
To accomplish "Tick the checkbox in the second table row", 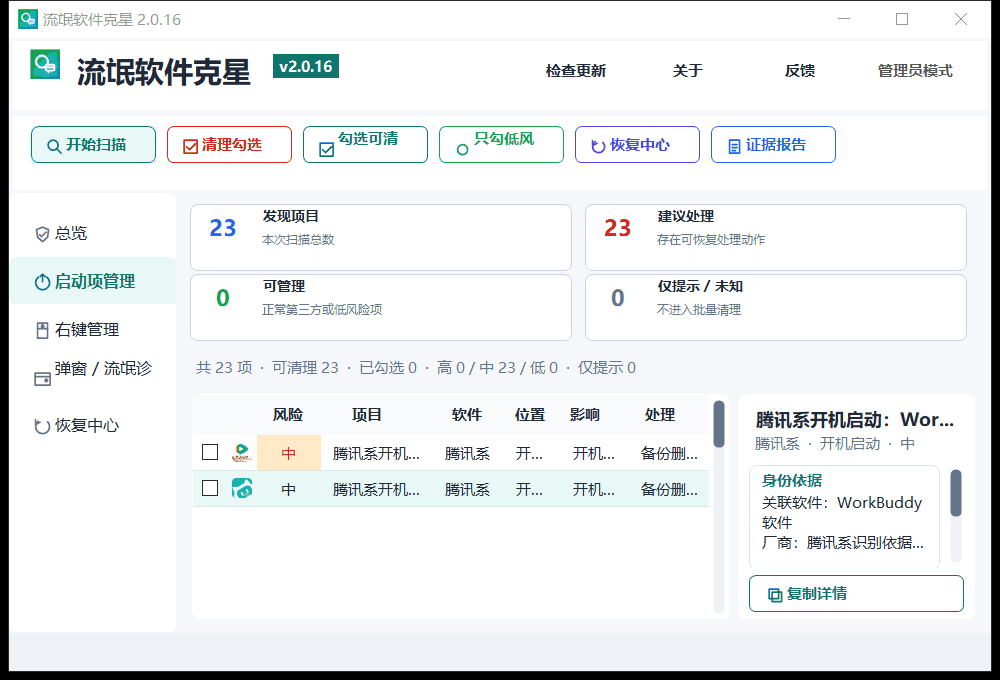I will (210, 489).
